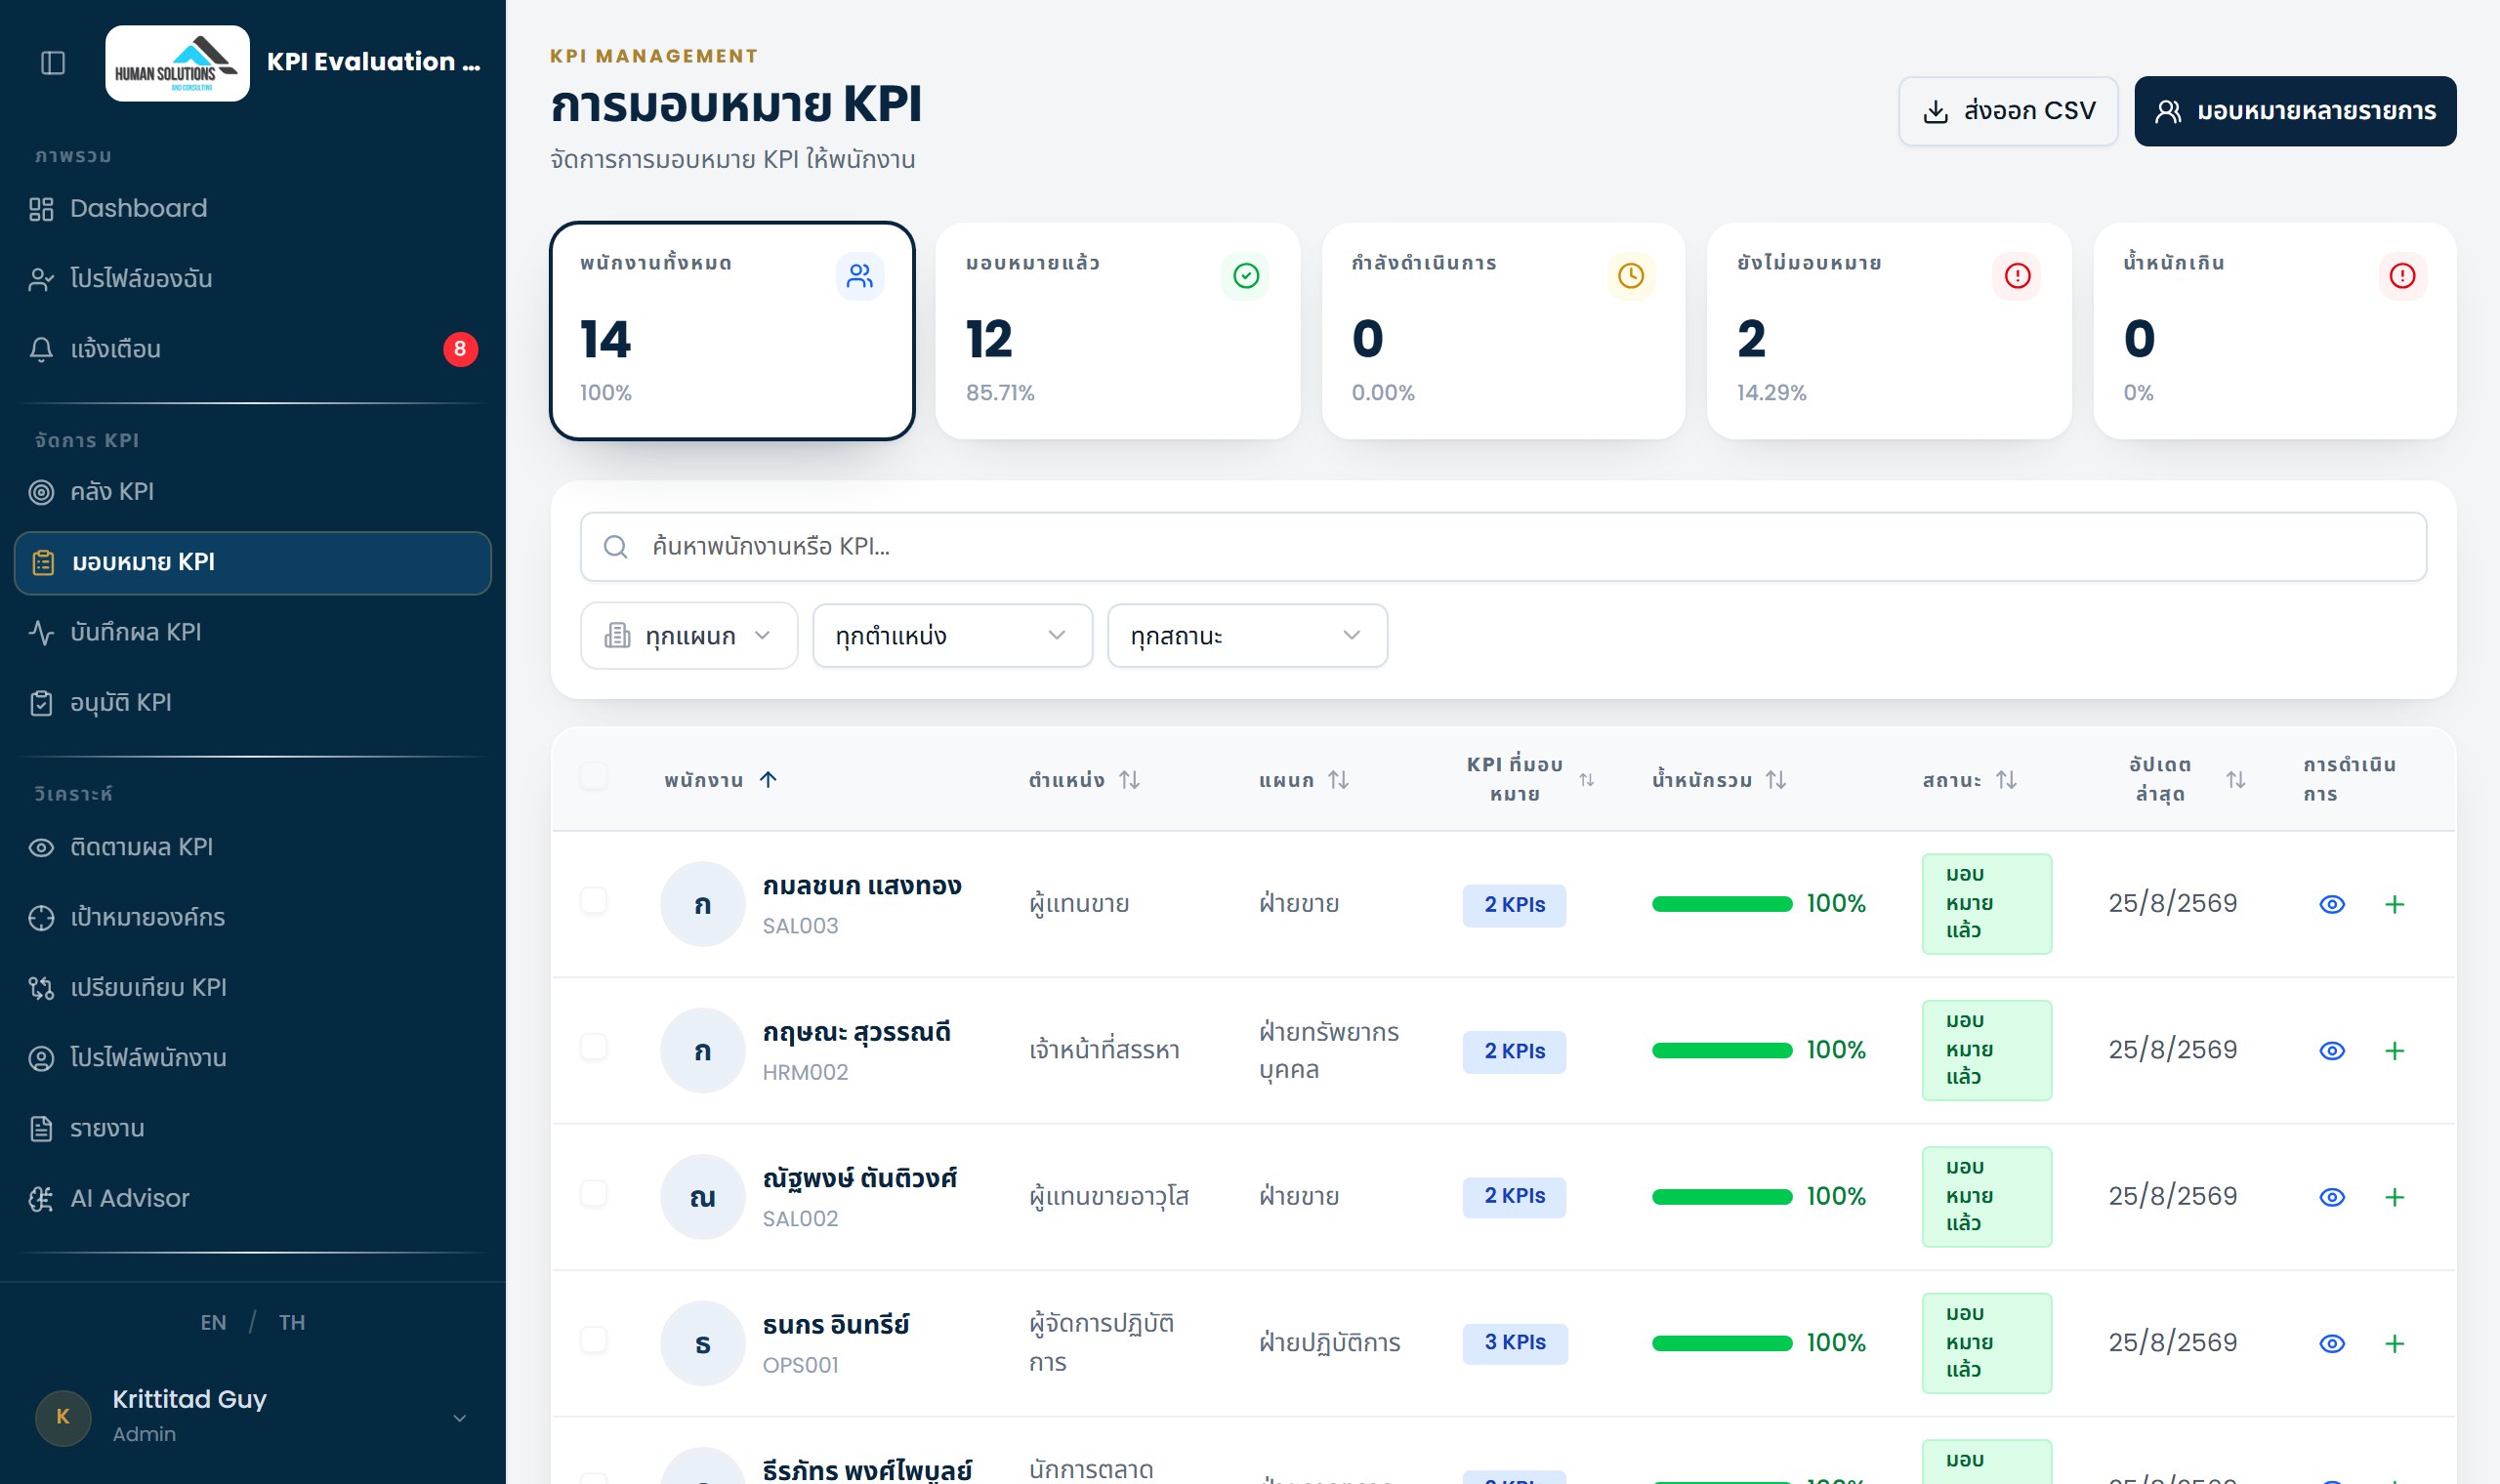Click the search box ค้นหาพนักงานหรือ KPI
Image resolution: width=2500 pixels, height=1484 pixels.
[1503, 547]
